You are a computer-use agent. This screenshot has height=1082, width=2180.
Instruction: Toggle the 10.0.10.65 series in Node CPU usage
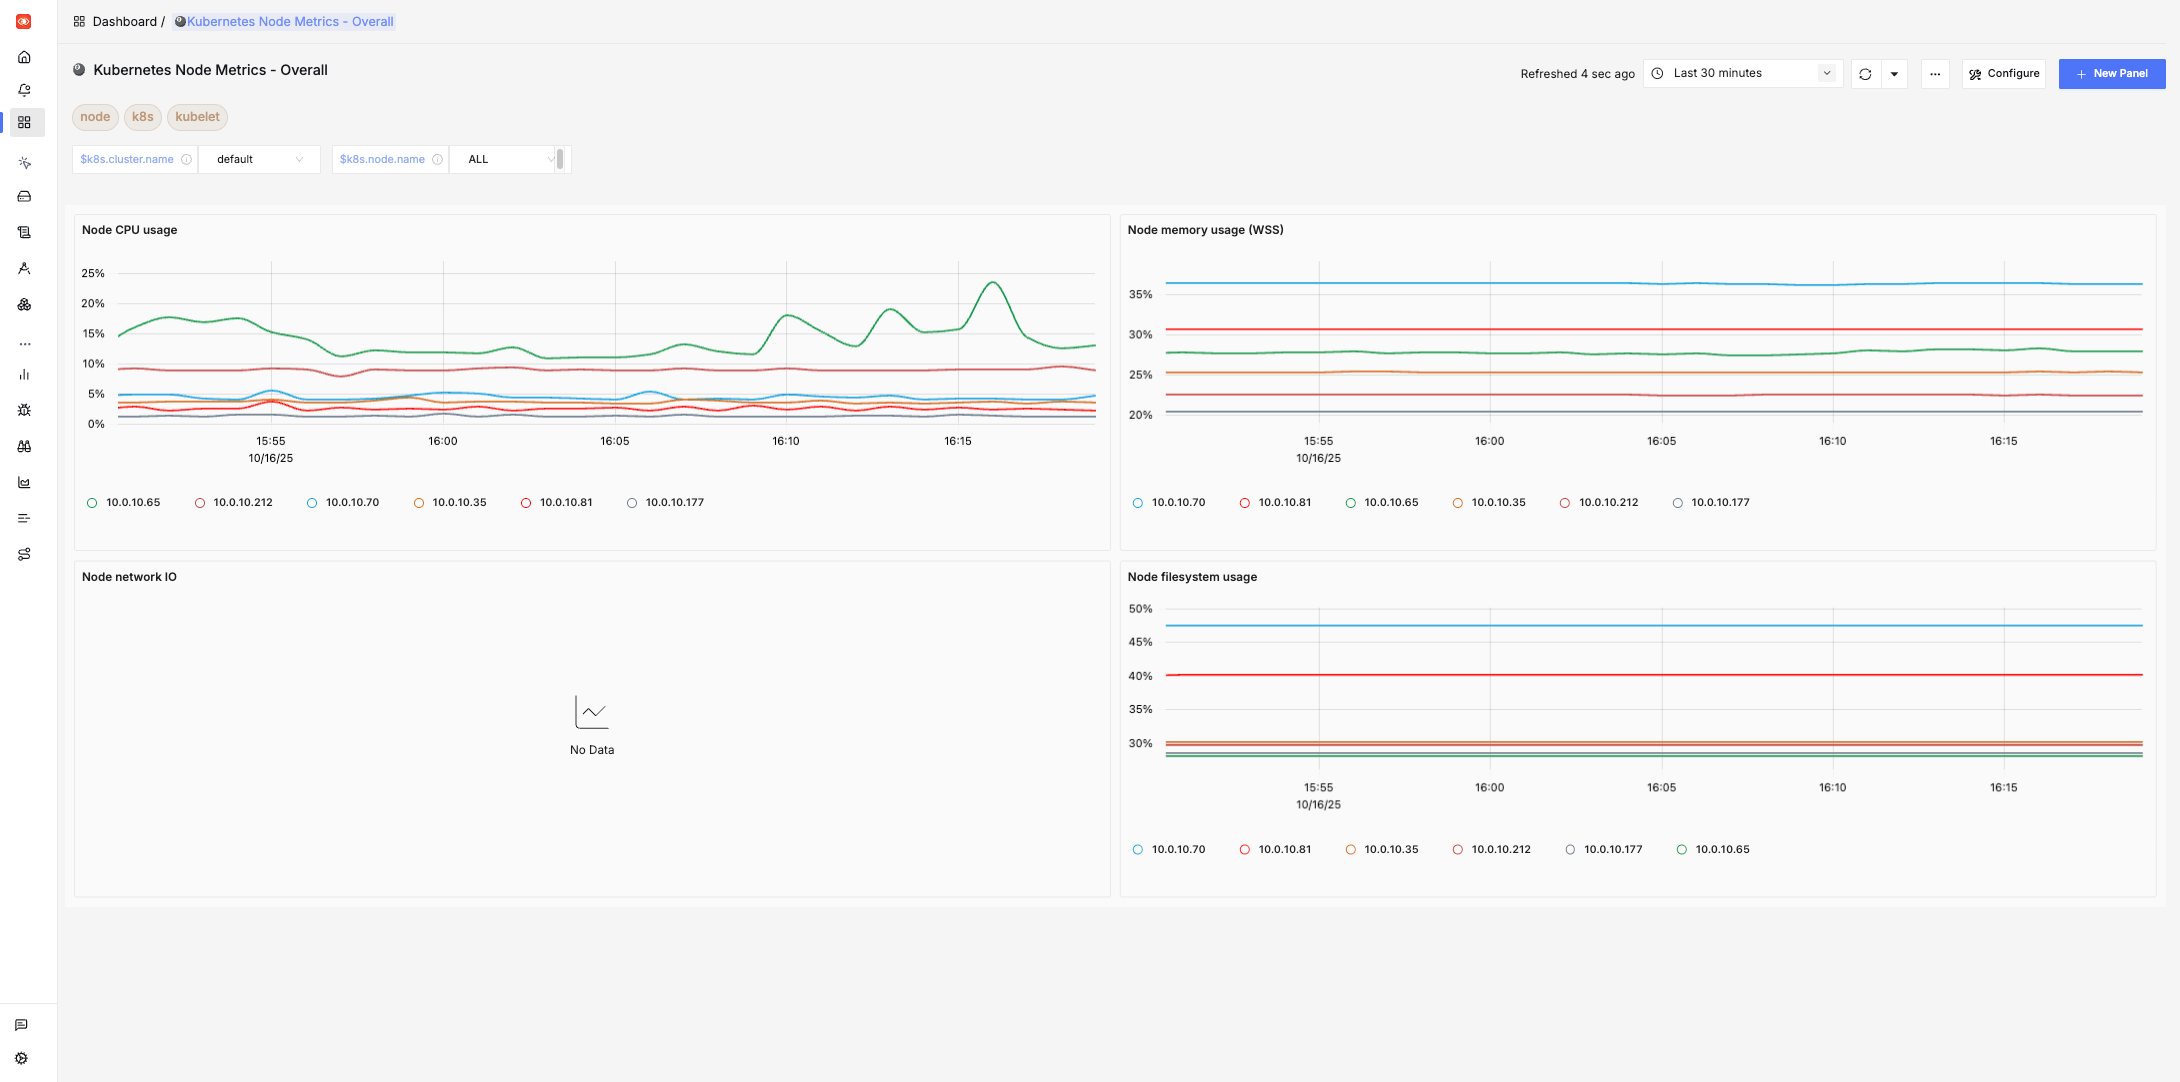pos(133,502)
